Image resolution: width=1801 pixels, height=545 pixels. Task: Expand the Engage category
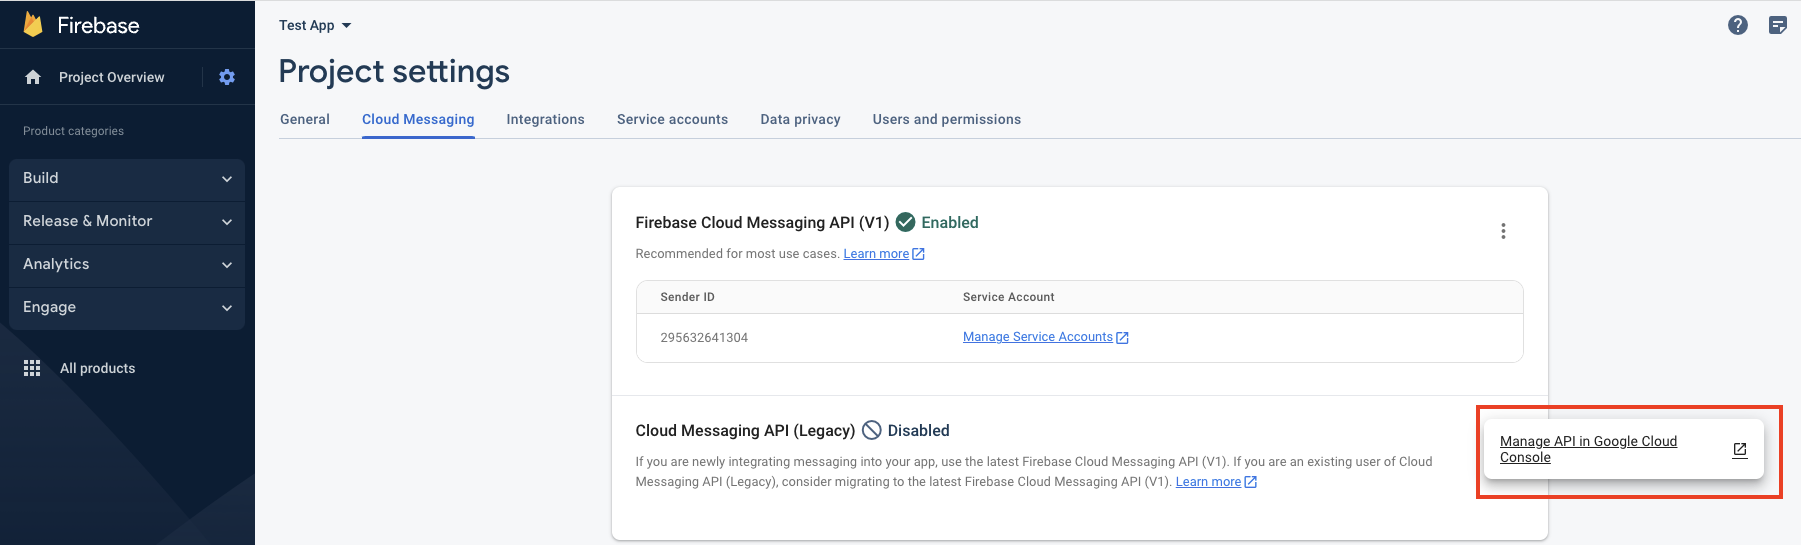tap(127, 307)
